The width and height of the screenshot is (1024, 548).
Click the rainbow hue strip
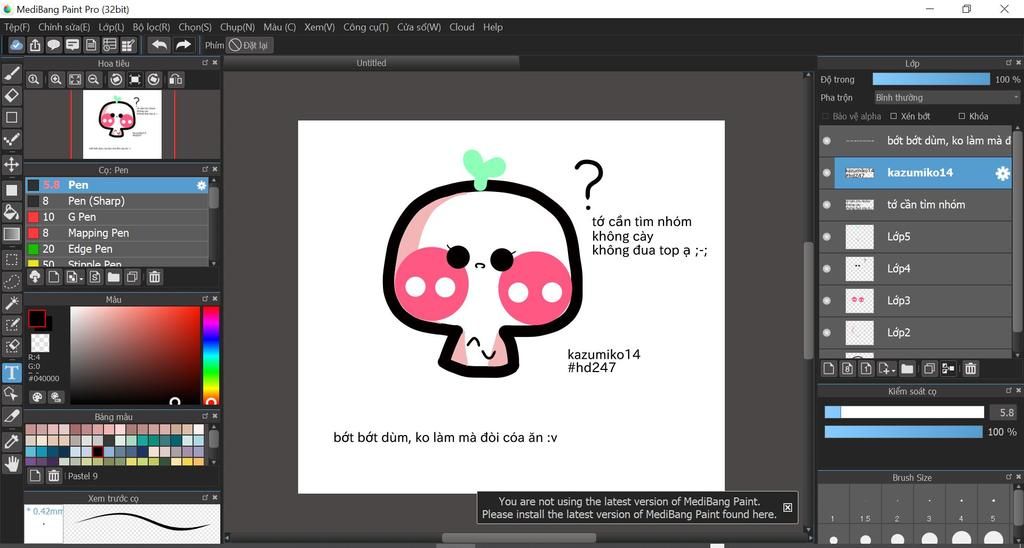[x=211, y=355]
